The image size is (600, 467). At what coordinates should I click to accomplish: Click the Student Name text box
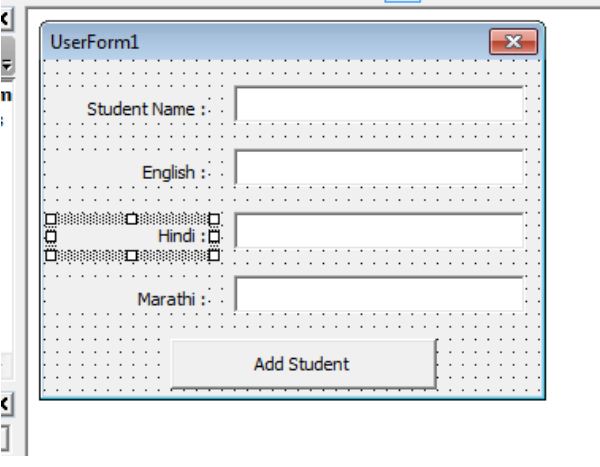(378, 104)
